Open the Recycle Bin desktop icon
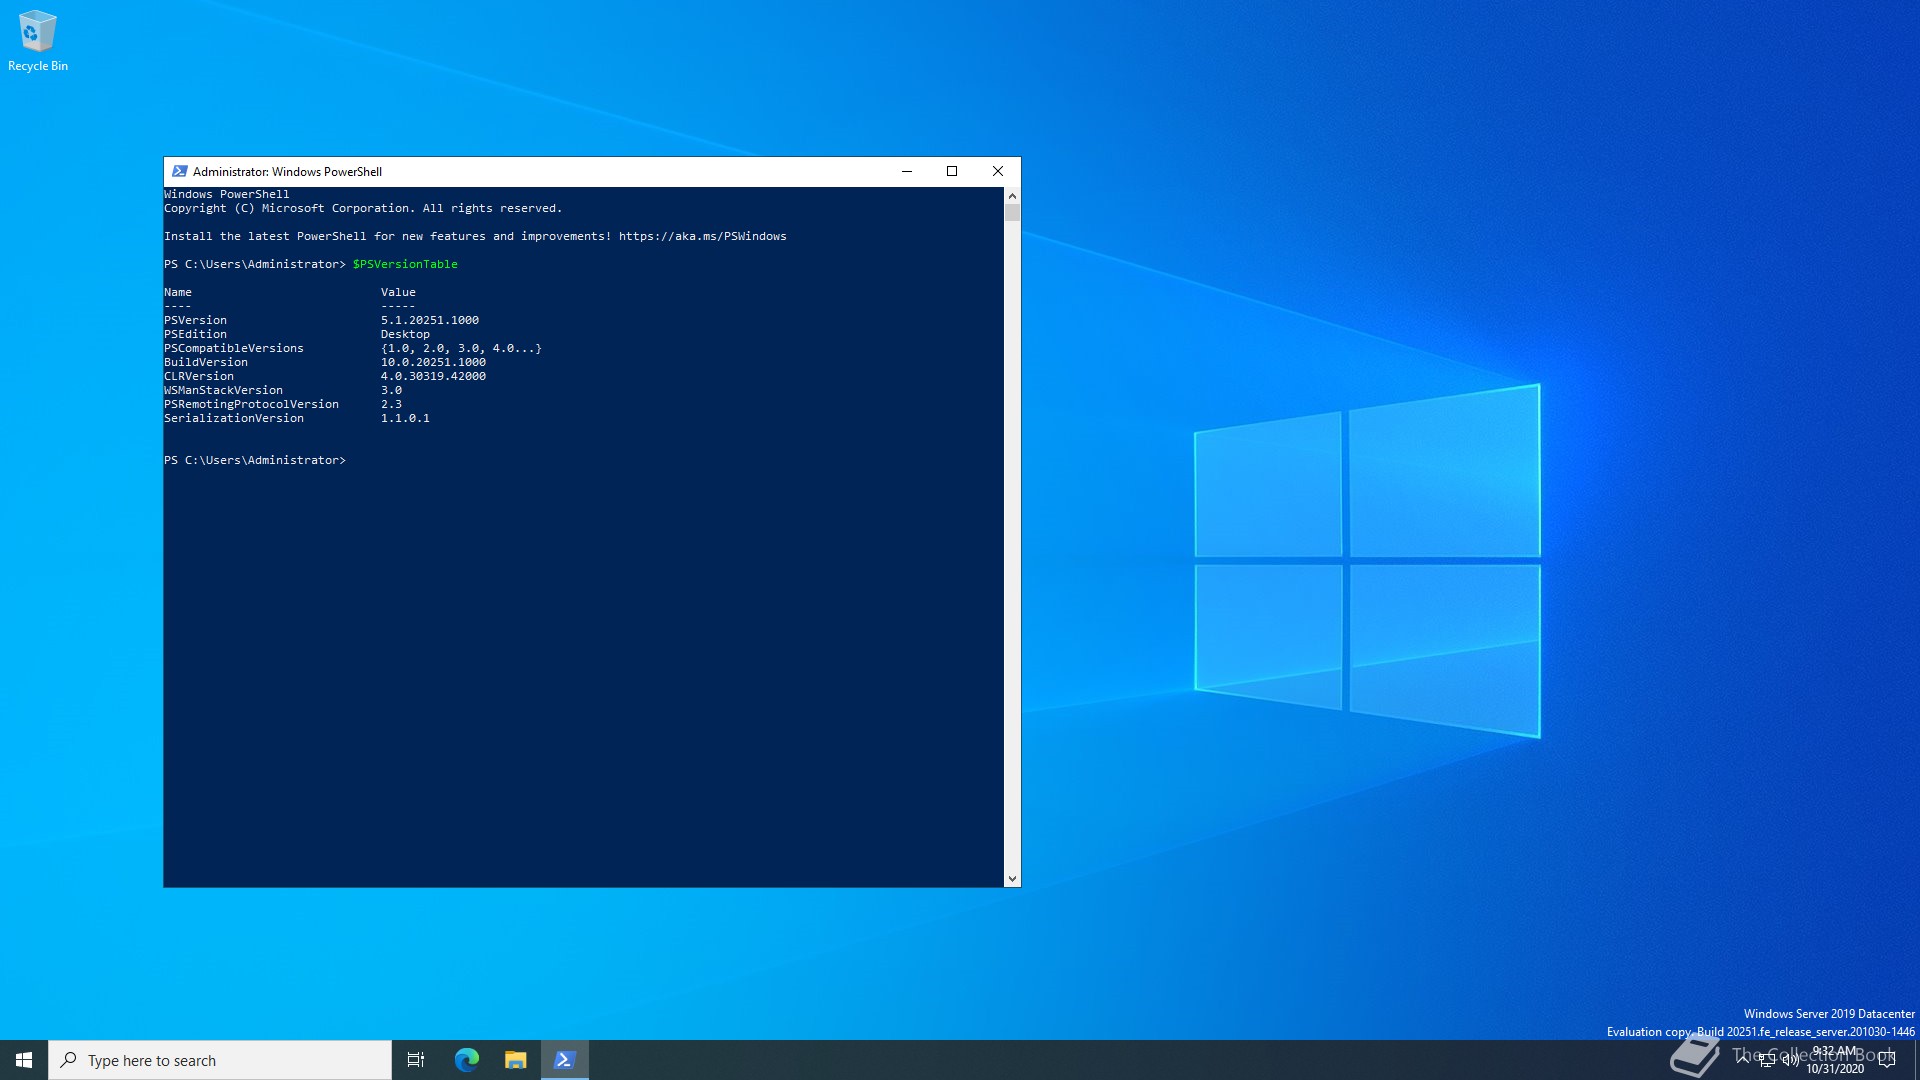This screenshot has height=1080, width=1920. (37, 40)
